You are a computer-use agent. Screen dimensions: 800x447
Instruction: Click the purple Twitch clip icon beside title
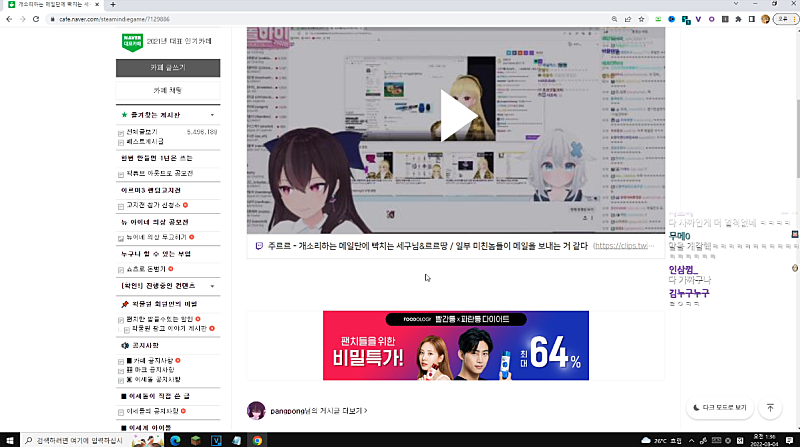[259, 246]
